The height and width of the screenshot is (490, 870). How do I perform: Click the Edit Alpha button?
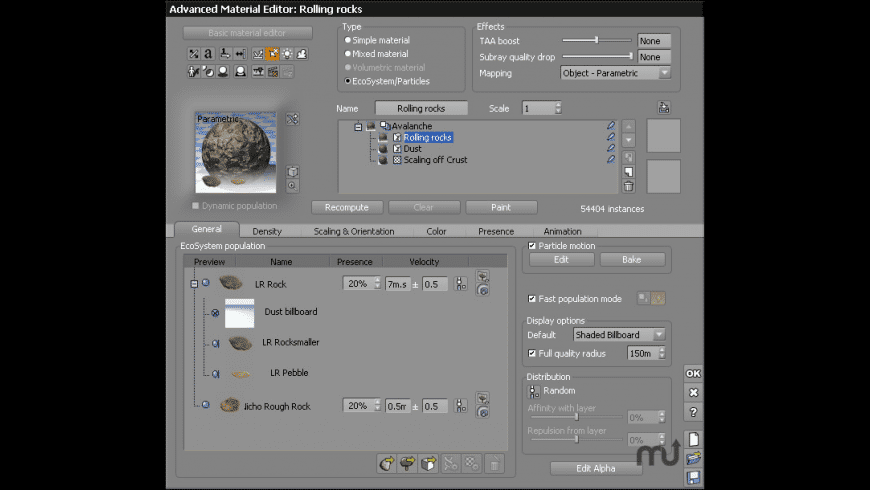(x=595, y=468)
